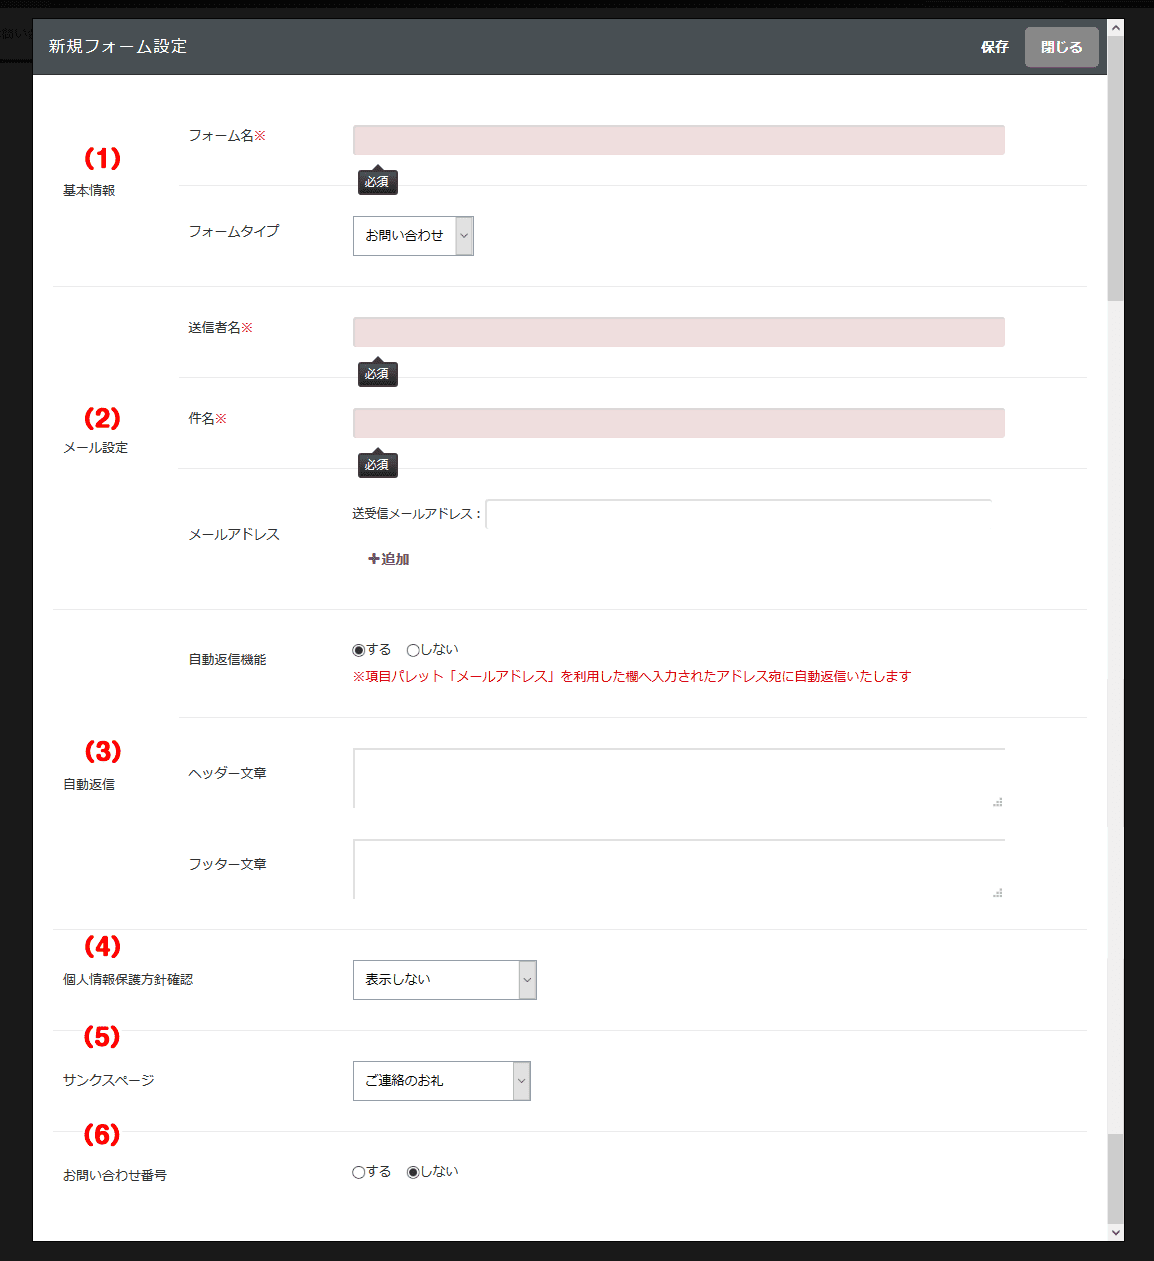The width and height of the screenshot is (1154, 1261).
Task: Click the 送受信メールアドレス input field
Action: point(738,514)
